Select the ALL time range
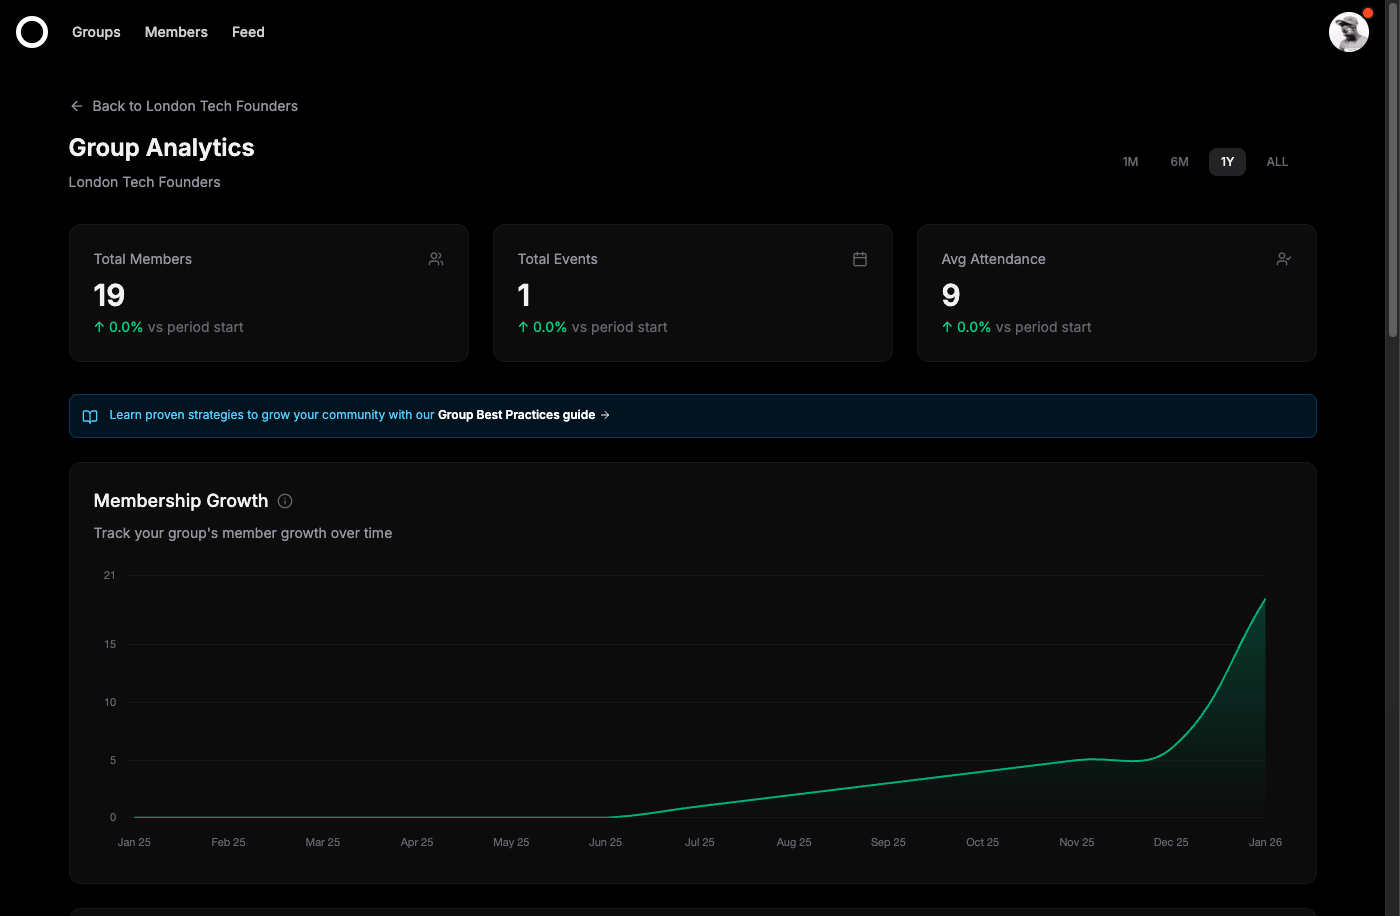Screen dimensions: 1400x916 click(1277, 161)
